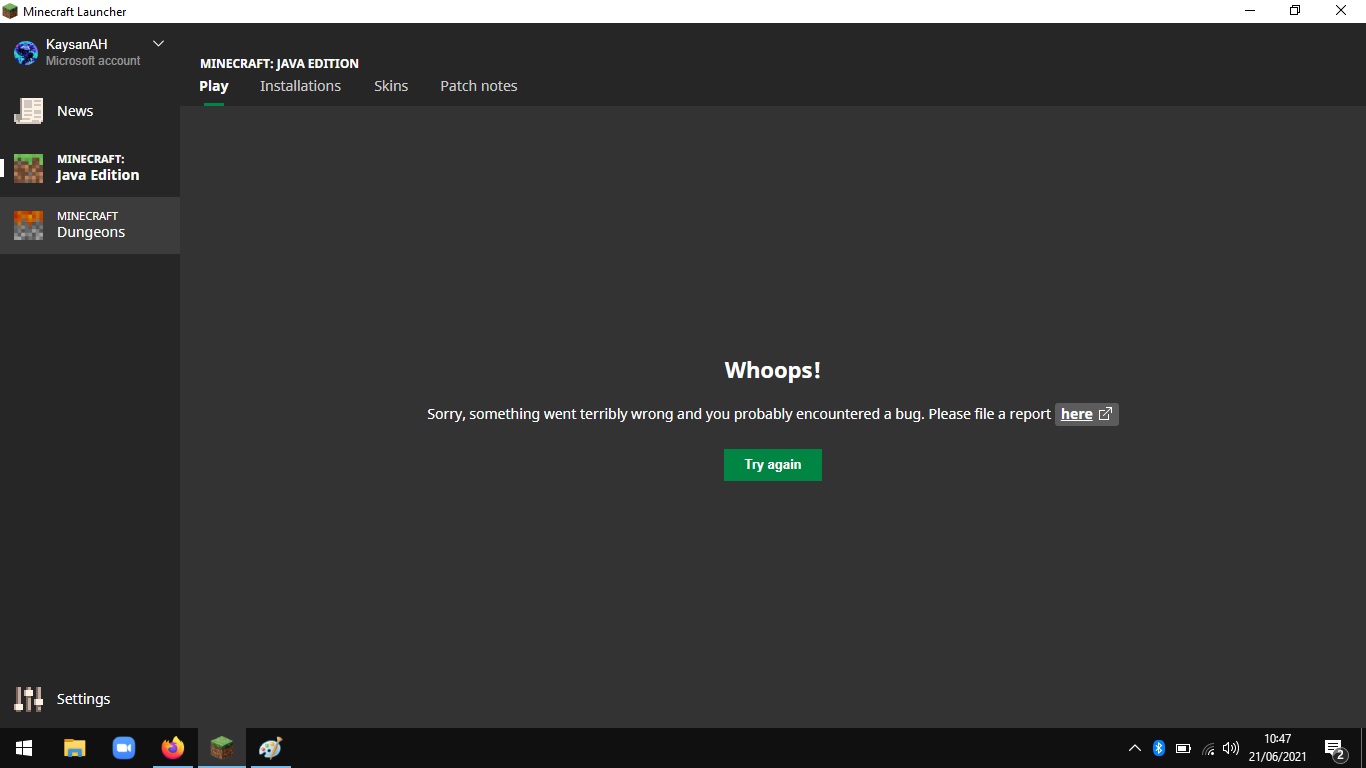Select the Java Edition grass block icon
This screenshot has width=1366, height=768.
pos(28,168)
